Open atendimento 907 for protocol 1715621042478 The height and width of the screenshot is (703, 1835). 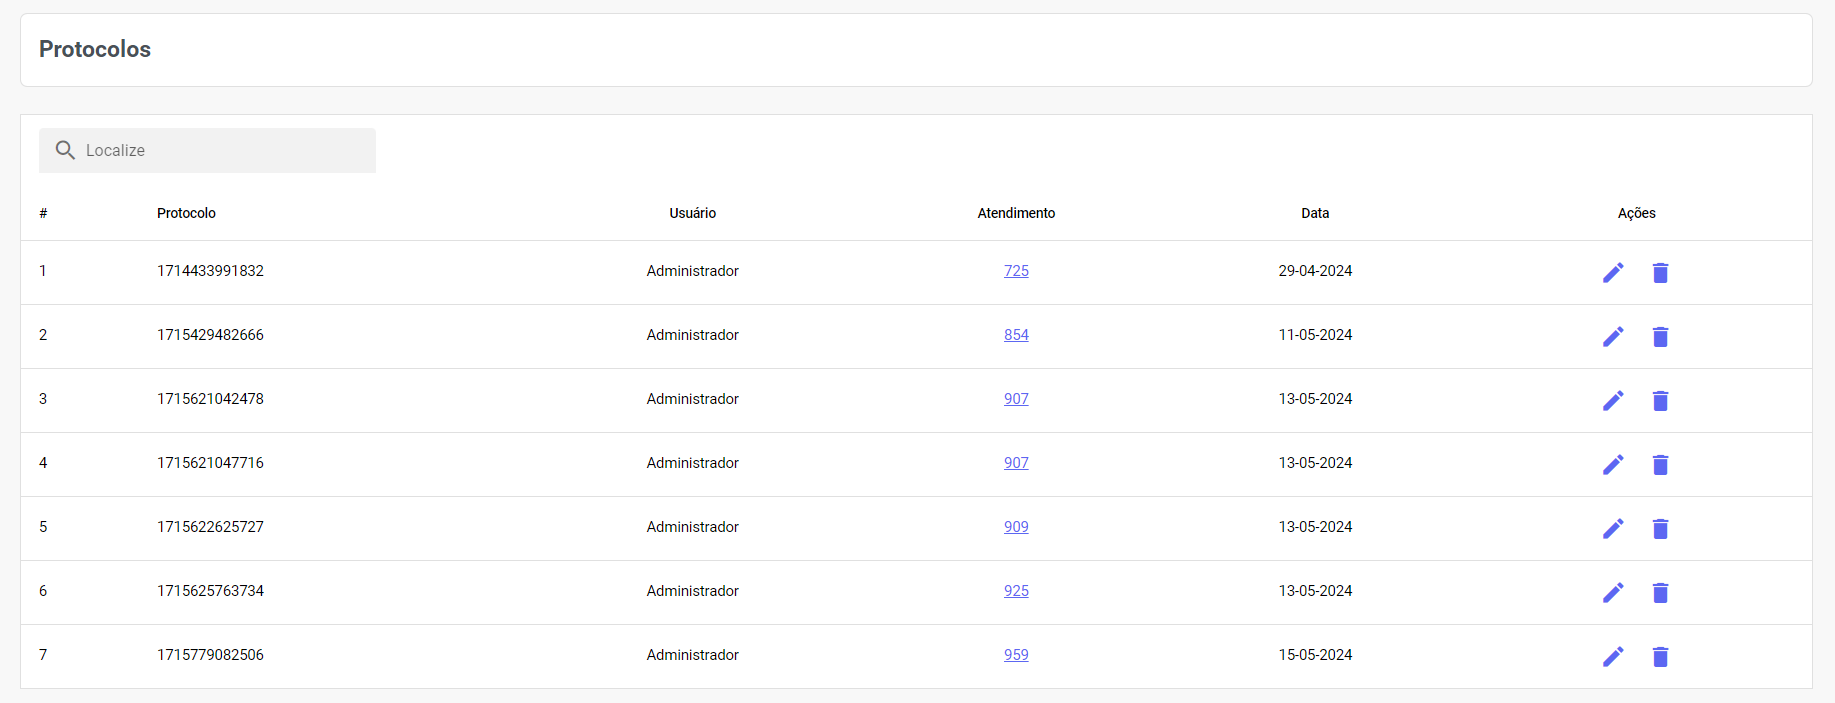pyautogui.click(x=1016, y=399)
